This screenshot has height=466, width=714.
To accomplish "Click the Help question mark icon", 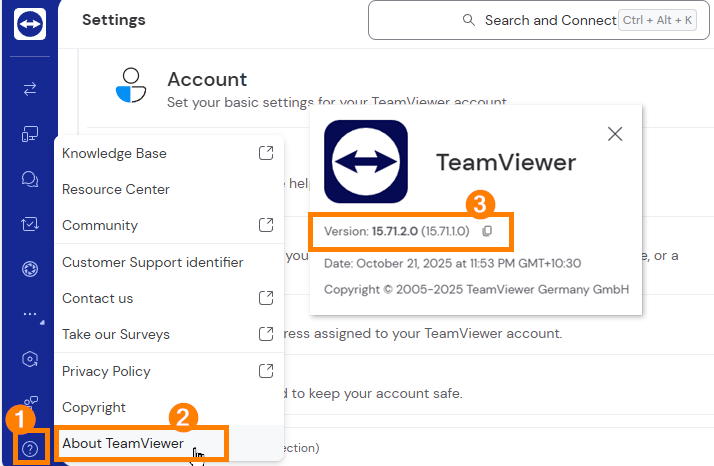I will pyautogui.click(x=30, y=449).
